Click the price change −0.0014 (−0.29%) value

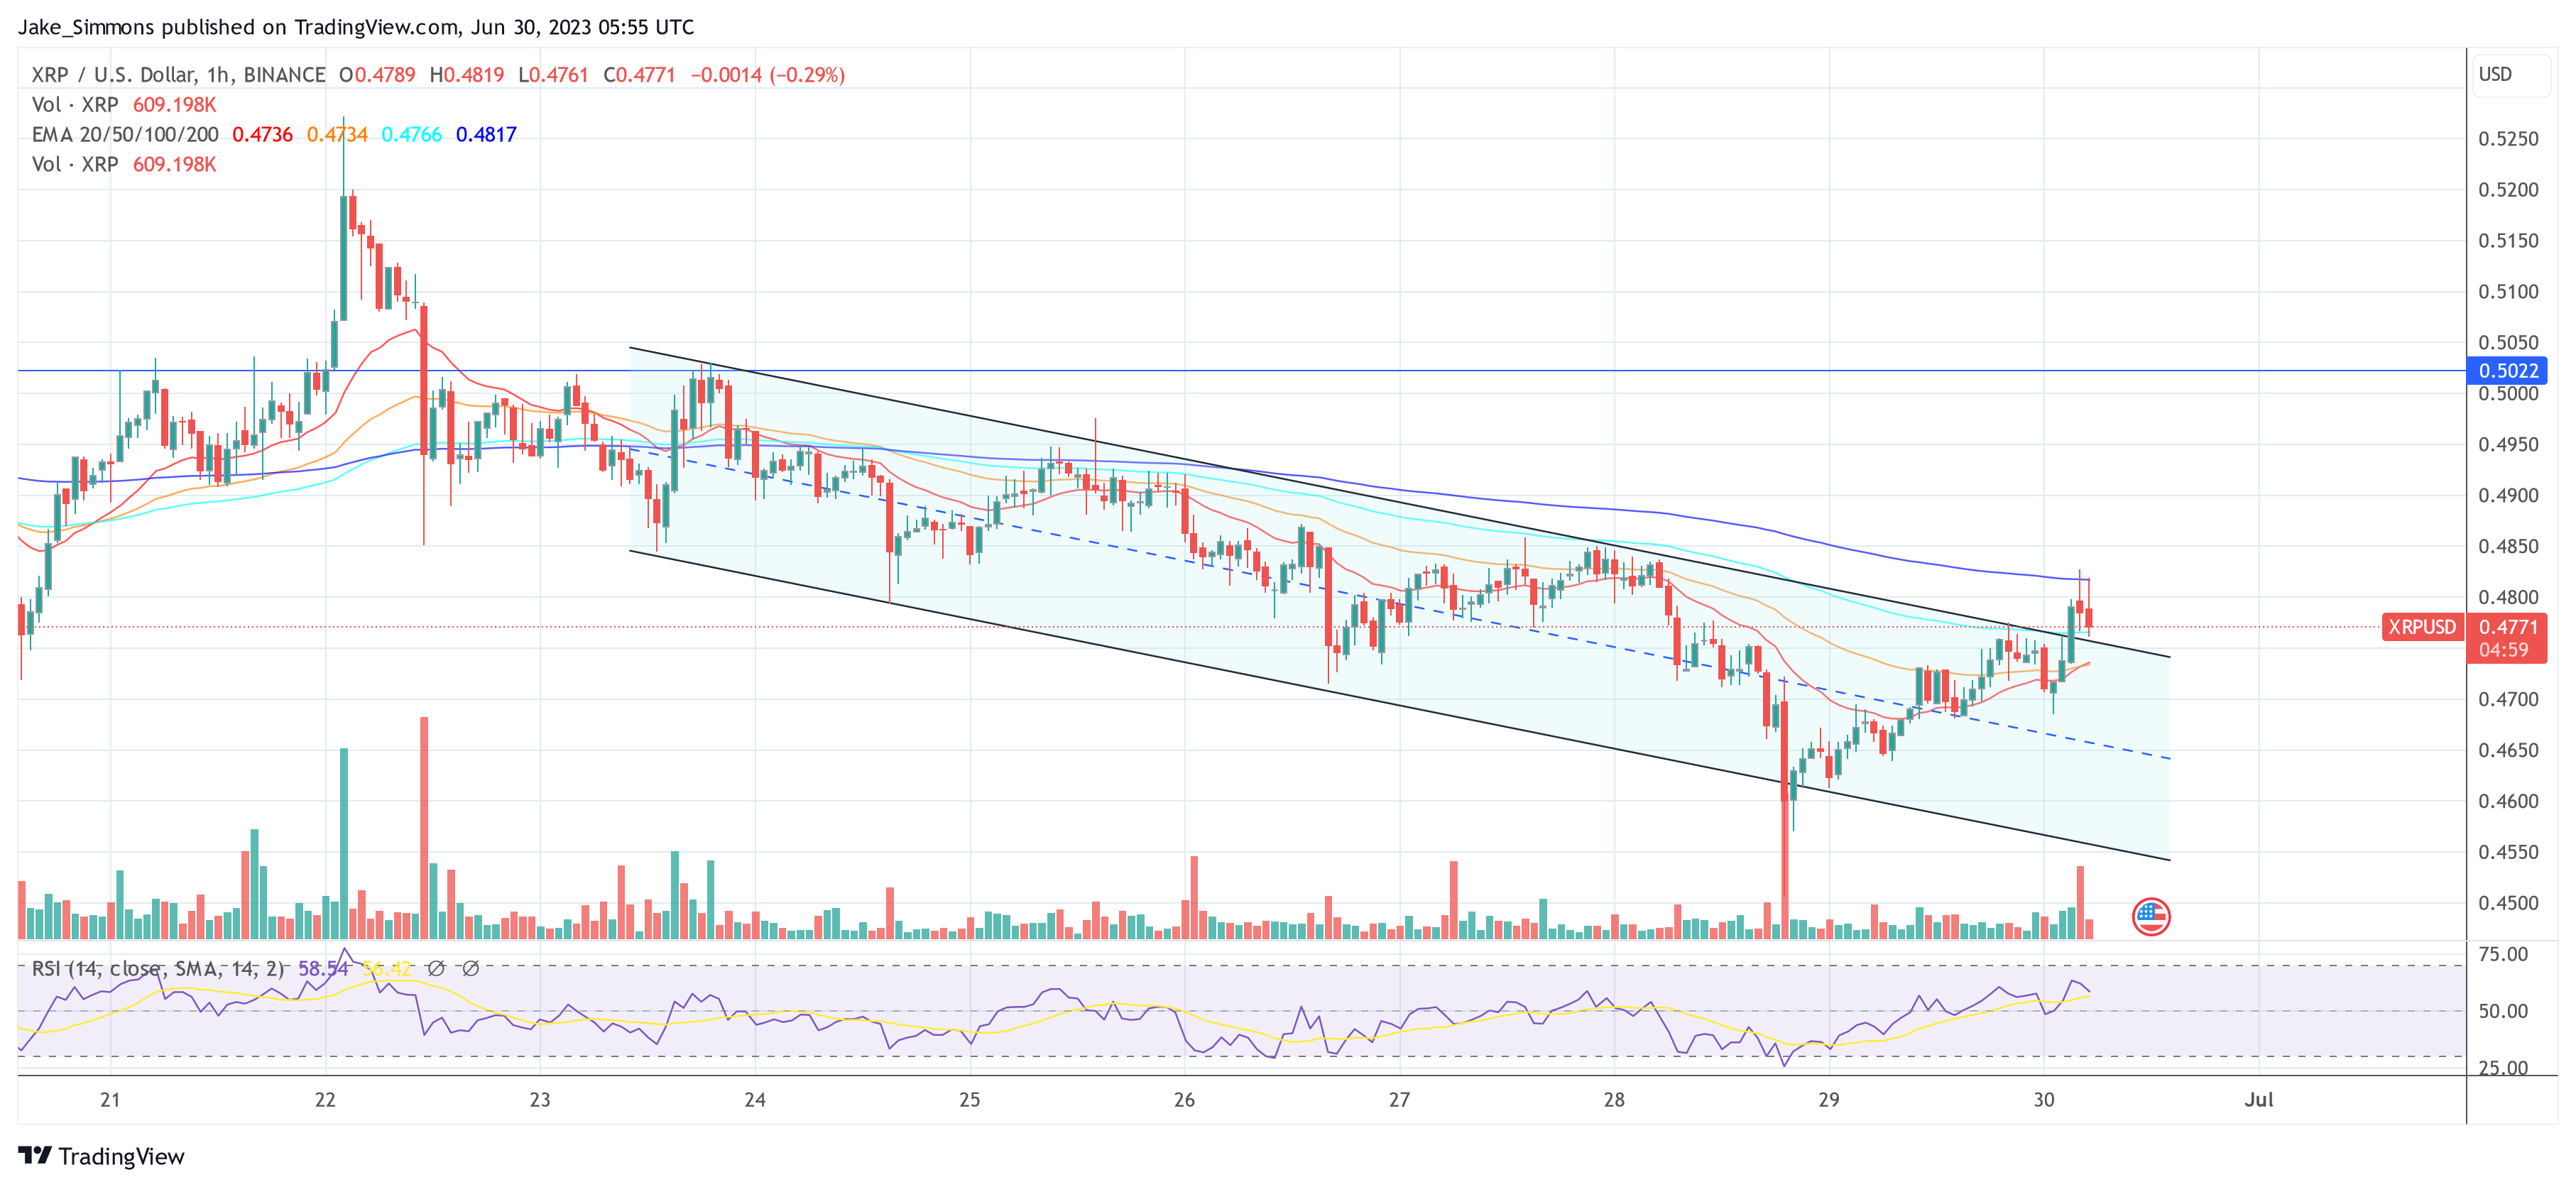767,75
